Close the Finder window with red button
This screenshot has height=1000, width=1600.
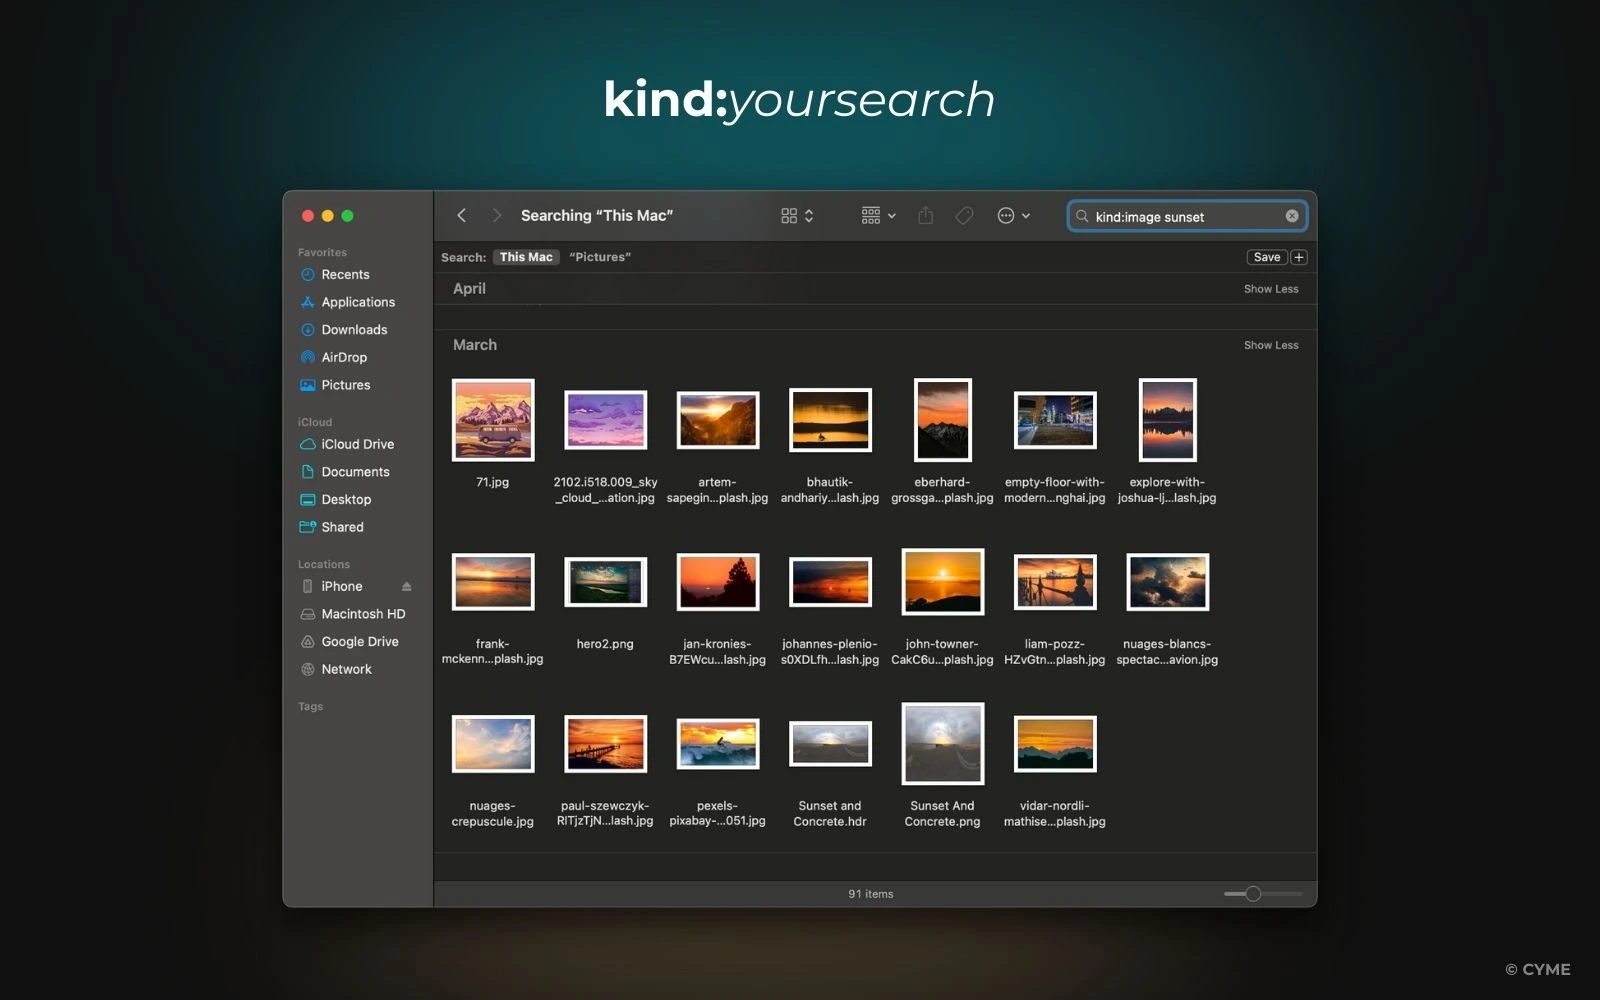(x=308, y=216)
